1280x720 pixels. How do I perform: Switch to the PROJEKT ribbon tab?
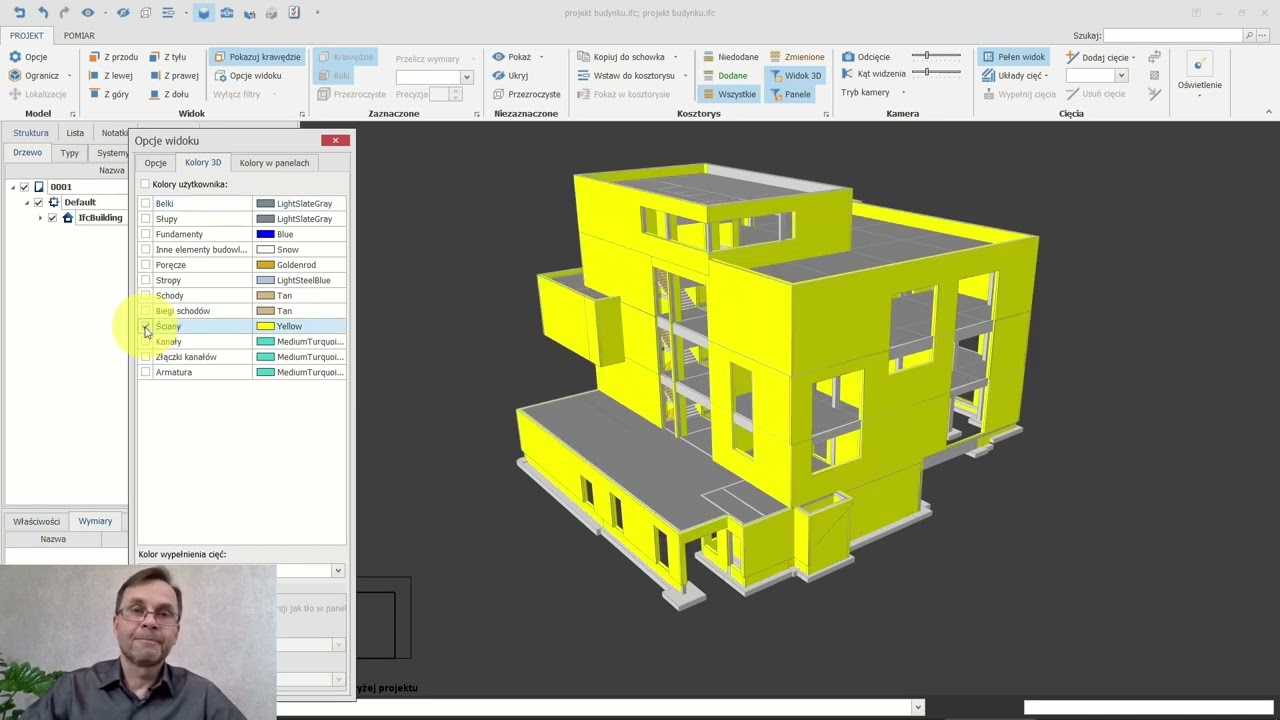point(27,36)
